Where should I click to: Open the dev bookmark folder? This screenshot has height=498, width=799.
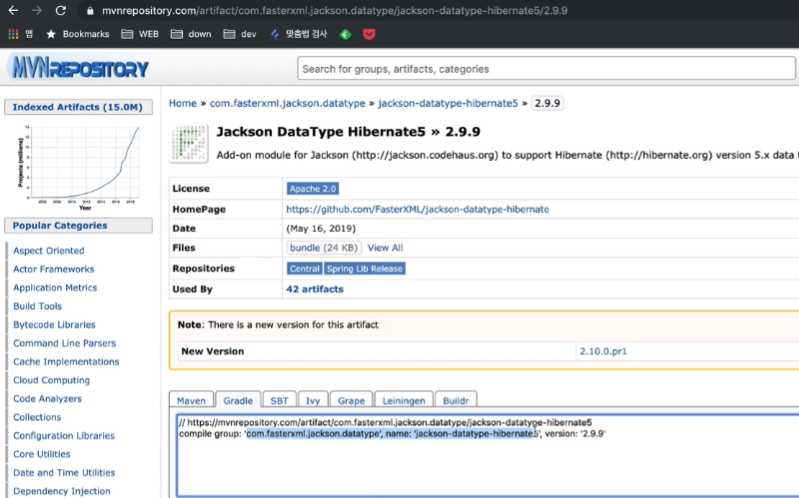[x=240, y=34]
